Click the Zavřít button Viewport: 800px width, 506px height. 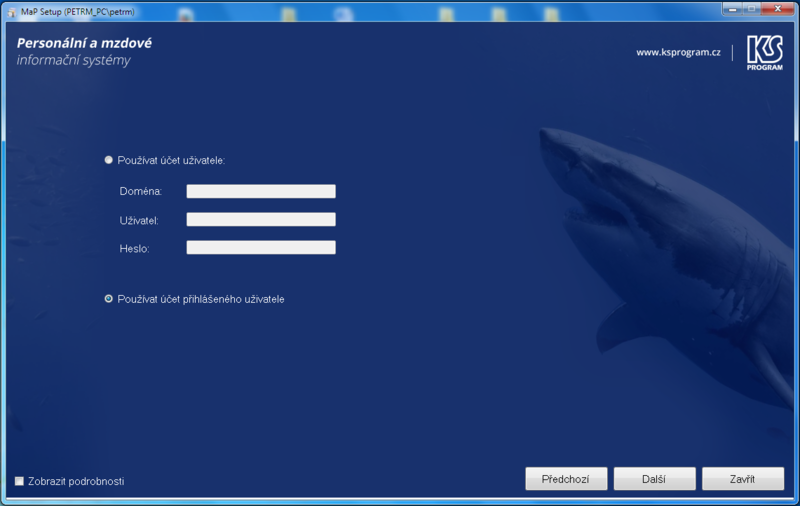tap(742, 479)
